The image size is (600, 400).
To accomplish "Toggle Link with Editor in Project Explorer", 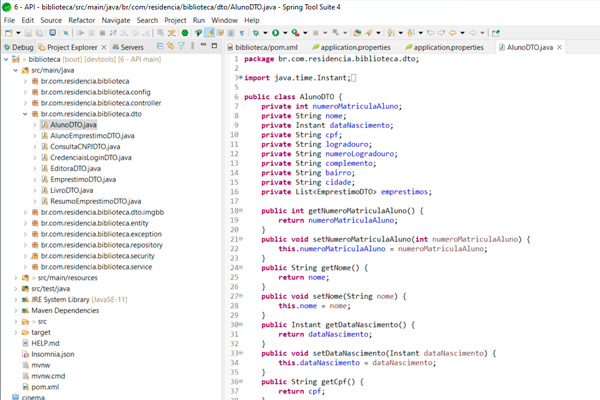I will pos(170,46).
